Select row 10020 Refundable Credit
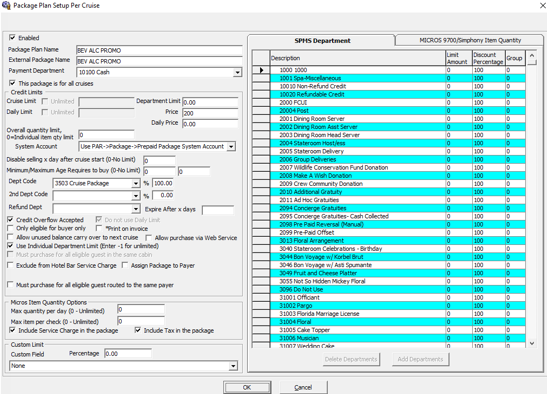Image resolution: width=547 pixels, height=394 pixels. pos(397,94)
